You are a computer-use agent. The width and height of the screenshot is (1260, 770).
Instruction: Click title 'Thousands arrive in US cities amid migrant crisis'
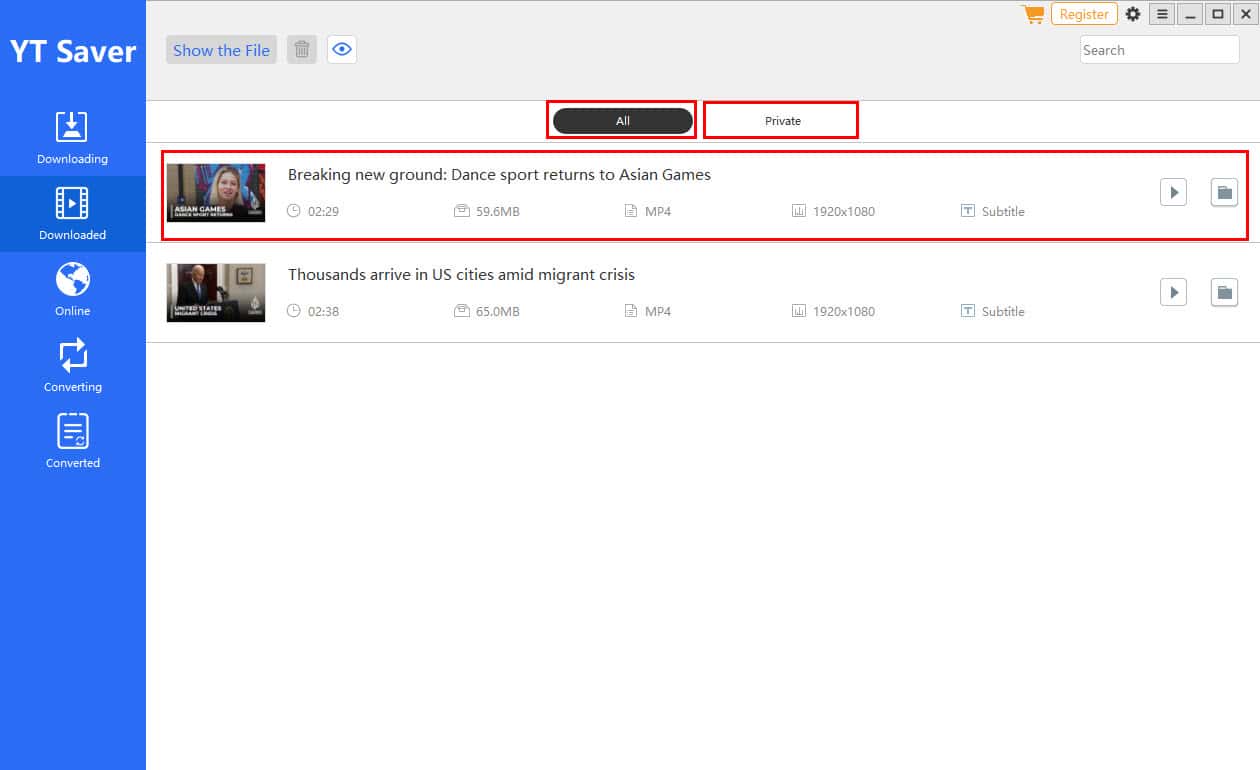tap(461, 275)
